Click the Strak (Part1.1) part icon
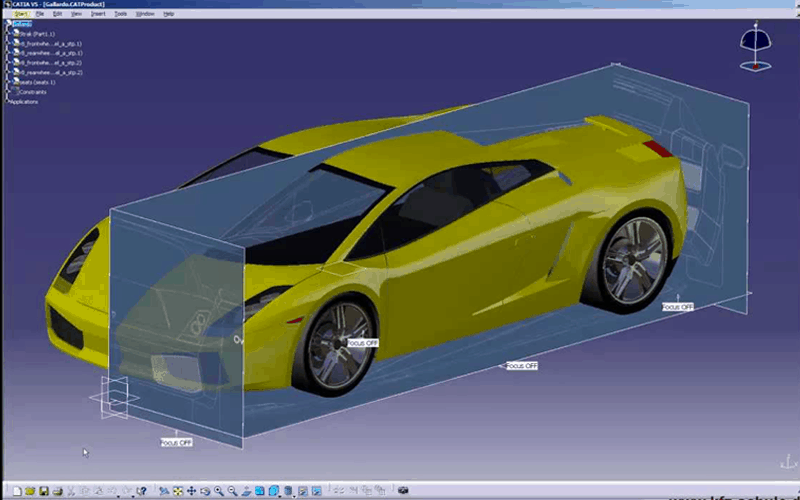Screen dimensions: 800x500 click(x=16, y=34)
